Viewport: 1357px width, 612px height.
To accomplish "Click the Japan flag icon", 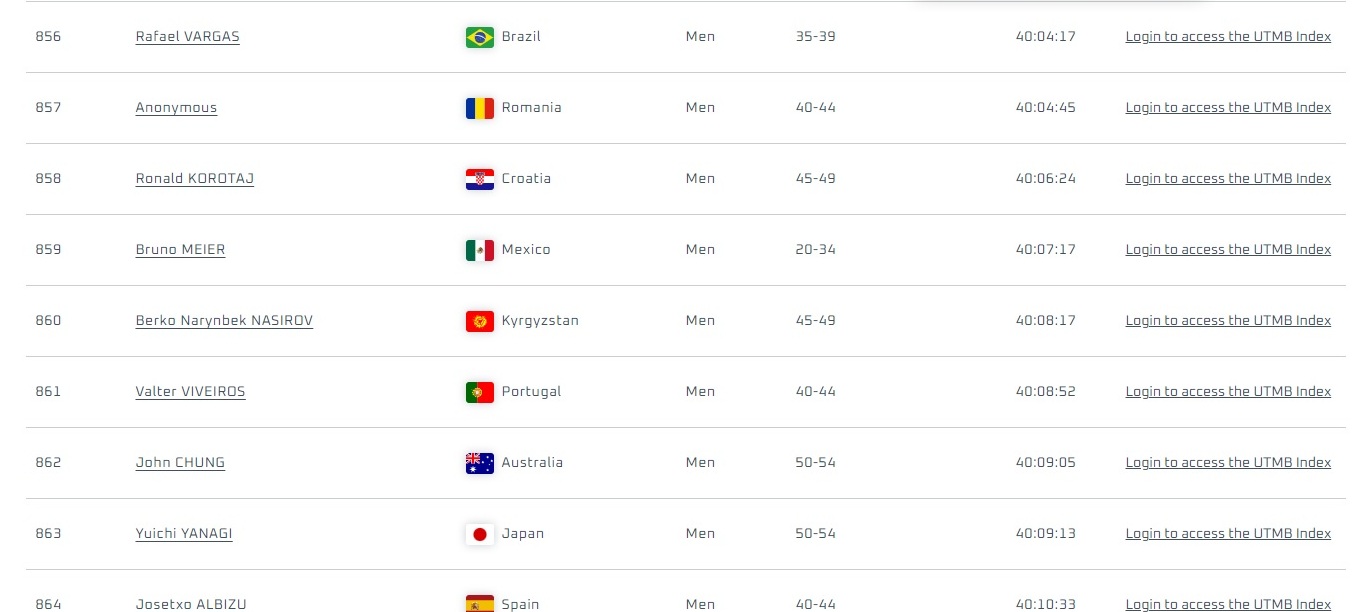I will point(479,534).
